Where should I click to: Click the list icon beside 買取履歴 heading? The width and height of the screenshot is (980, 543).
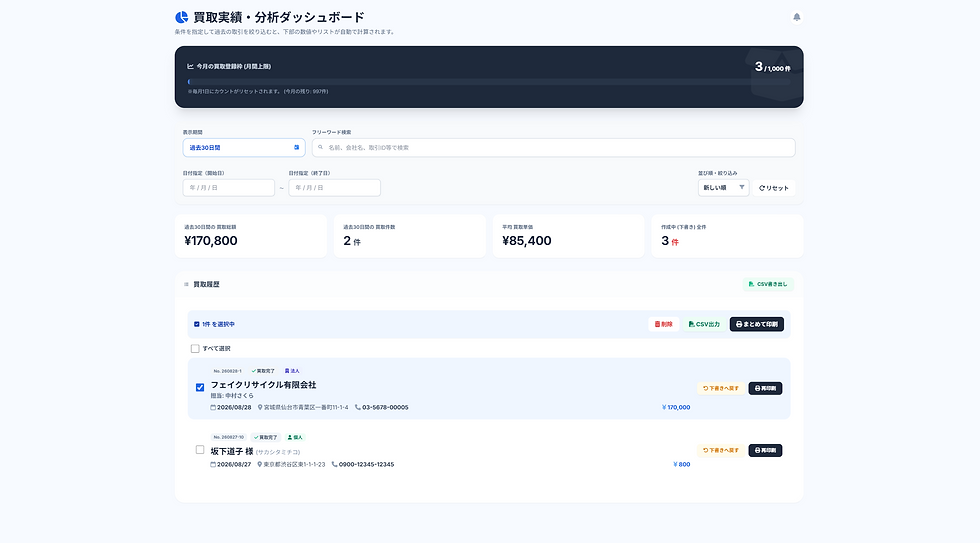[x=186, y=284]
